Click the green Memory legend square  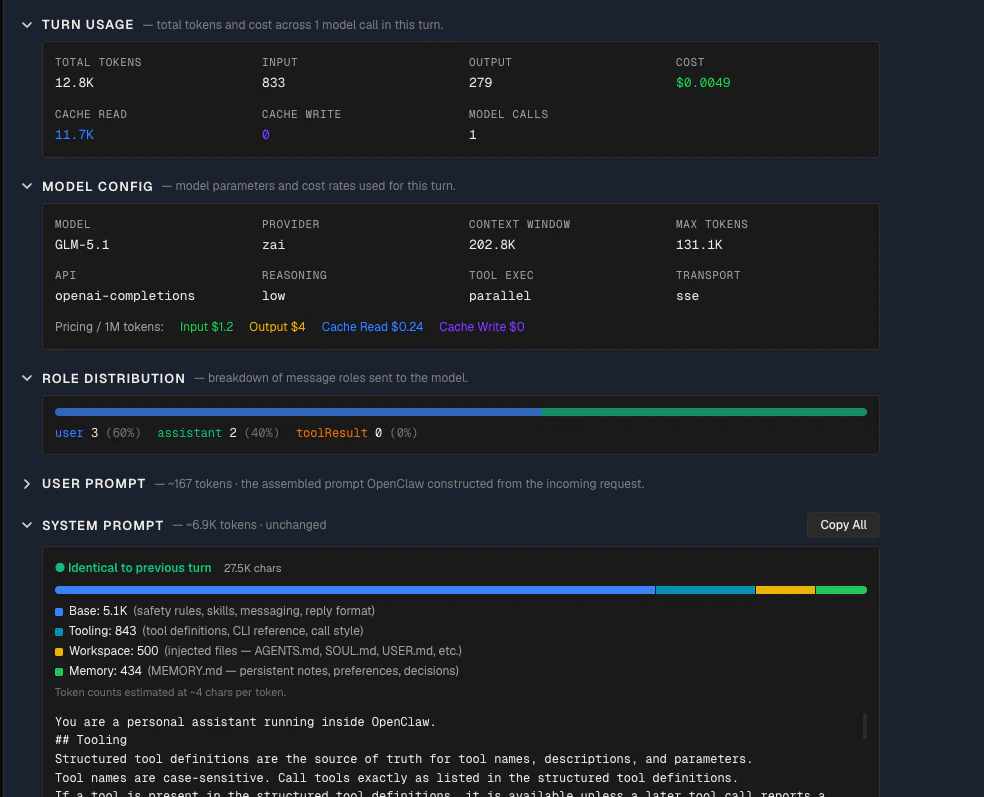point(59,672)
